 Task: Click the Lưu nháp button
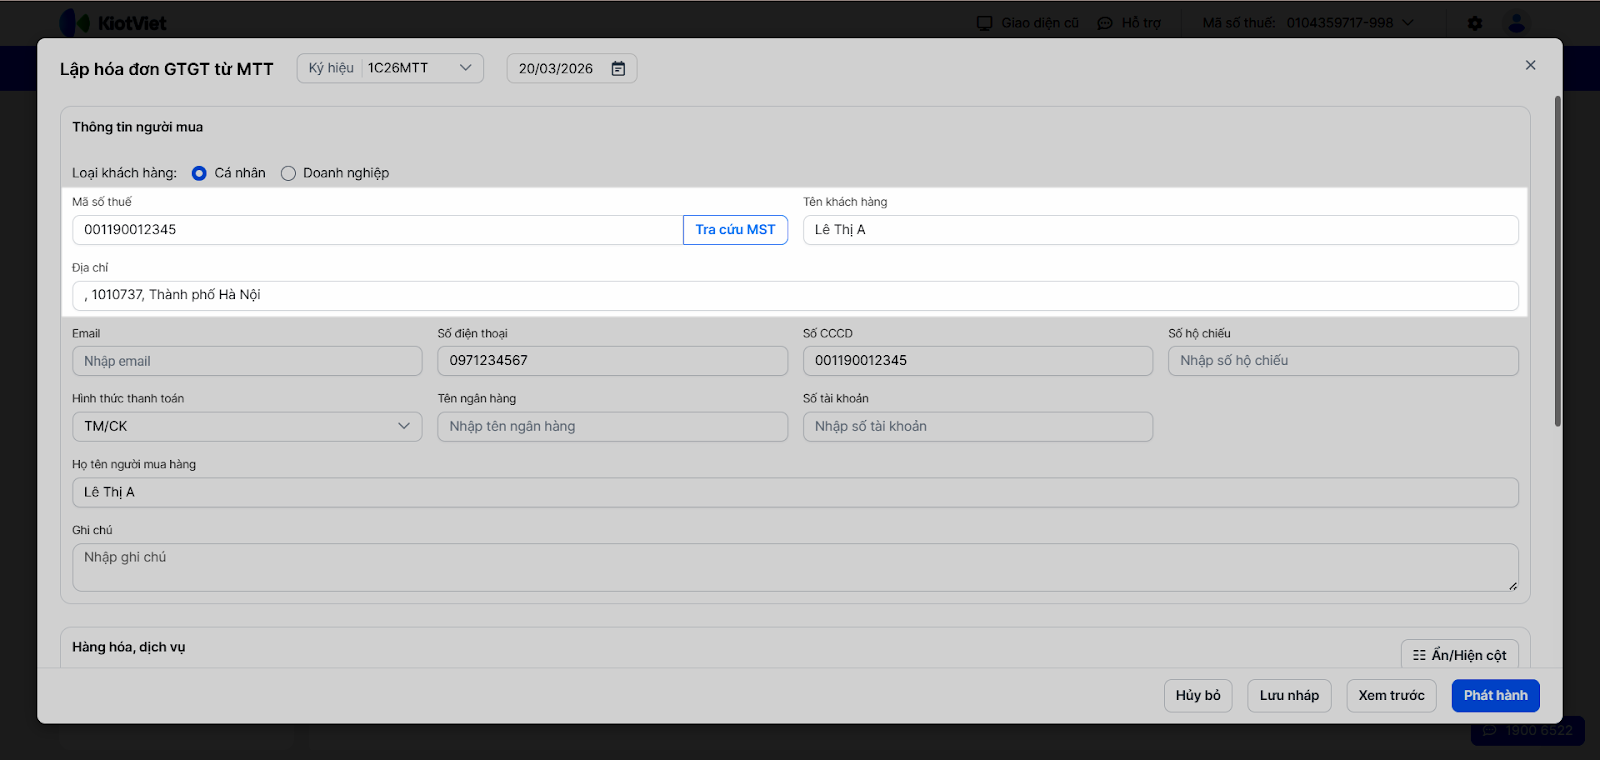1289,695
